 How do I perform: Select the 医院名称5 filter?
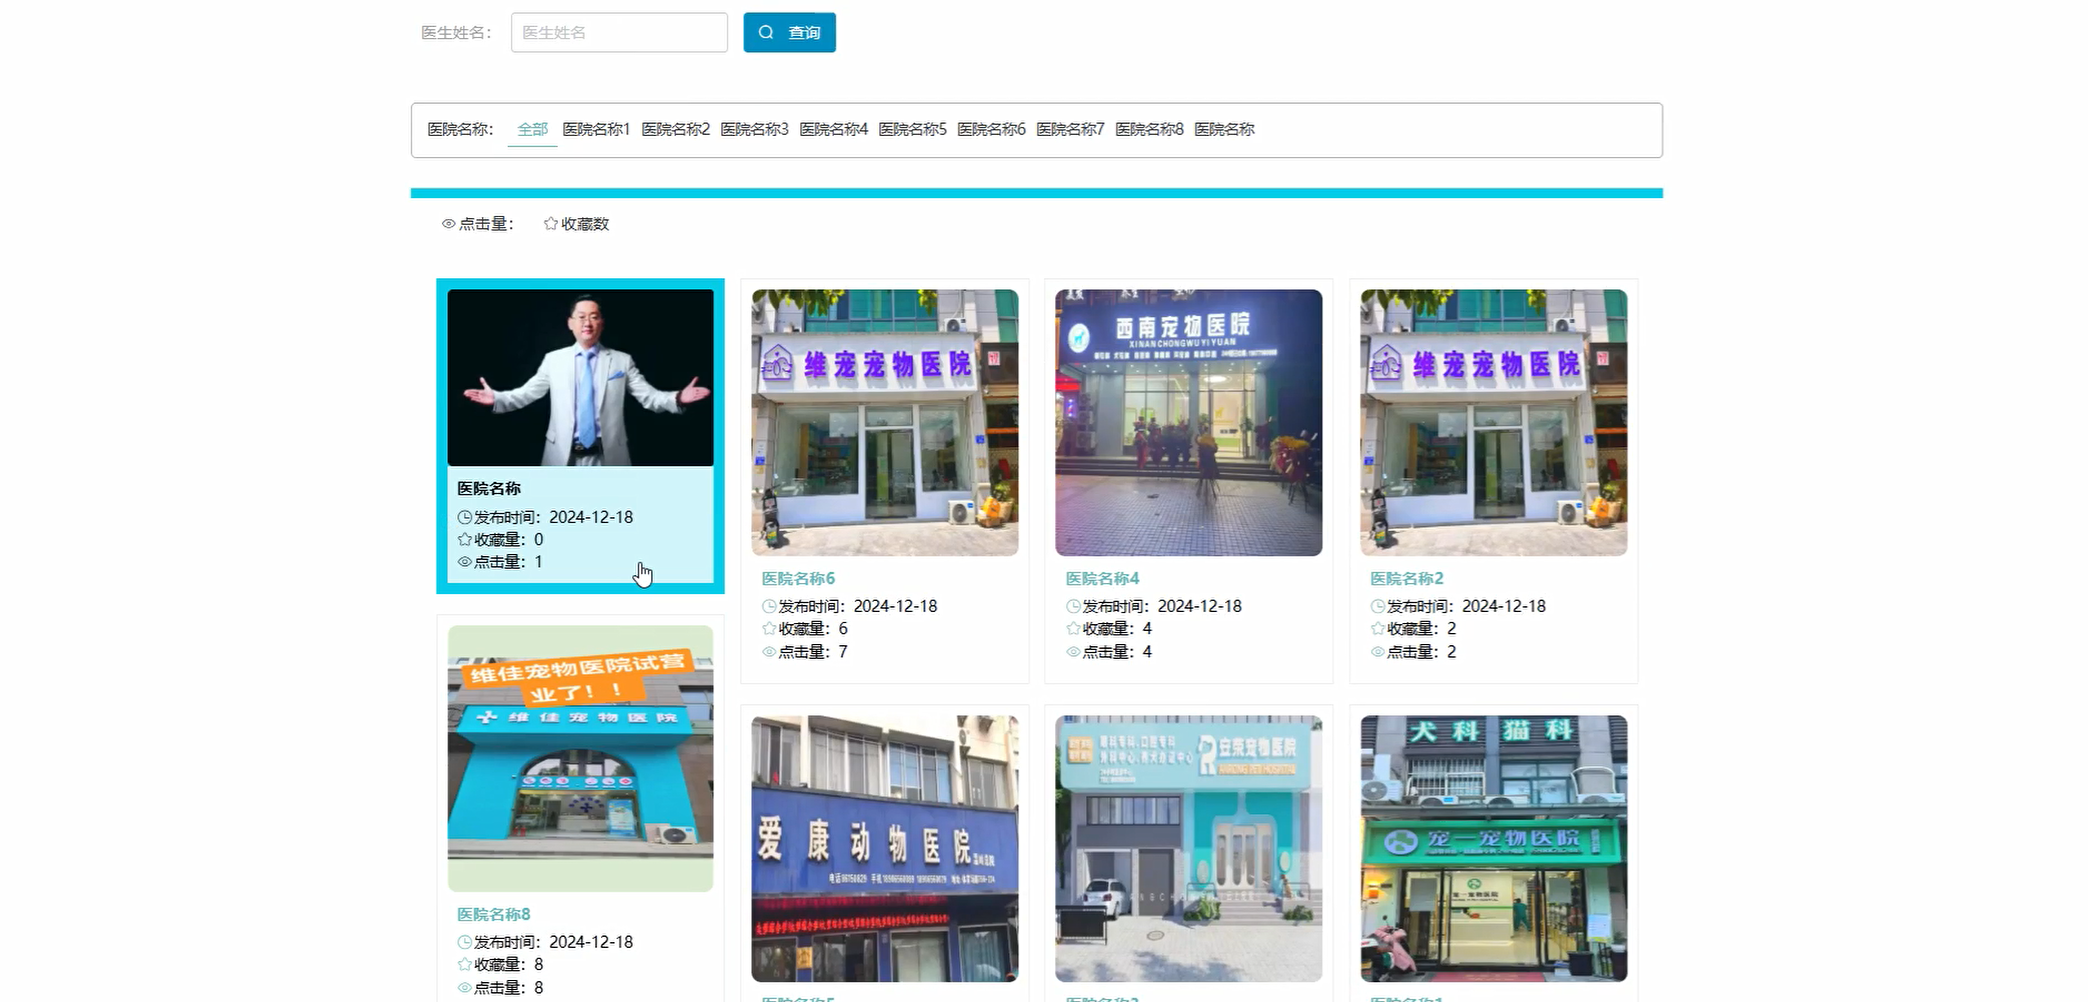[912, 129]
